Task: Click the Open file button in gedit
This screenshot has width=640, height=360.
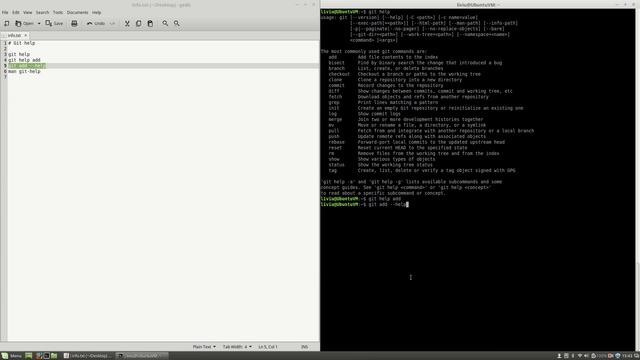Action: click(x=24, y=23)
